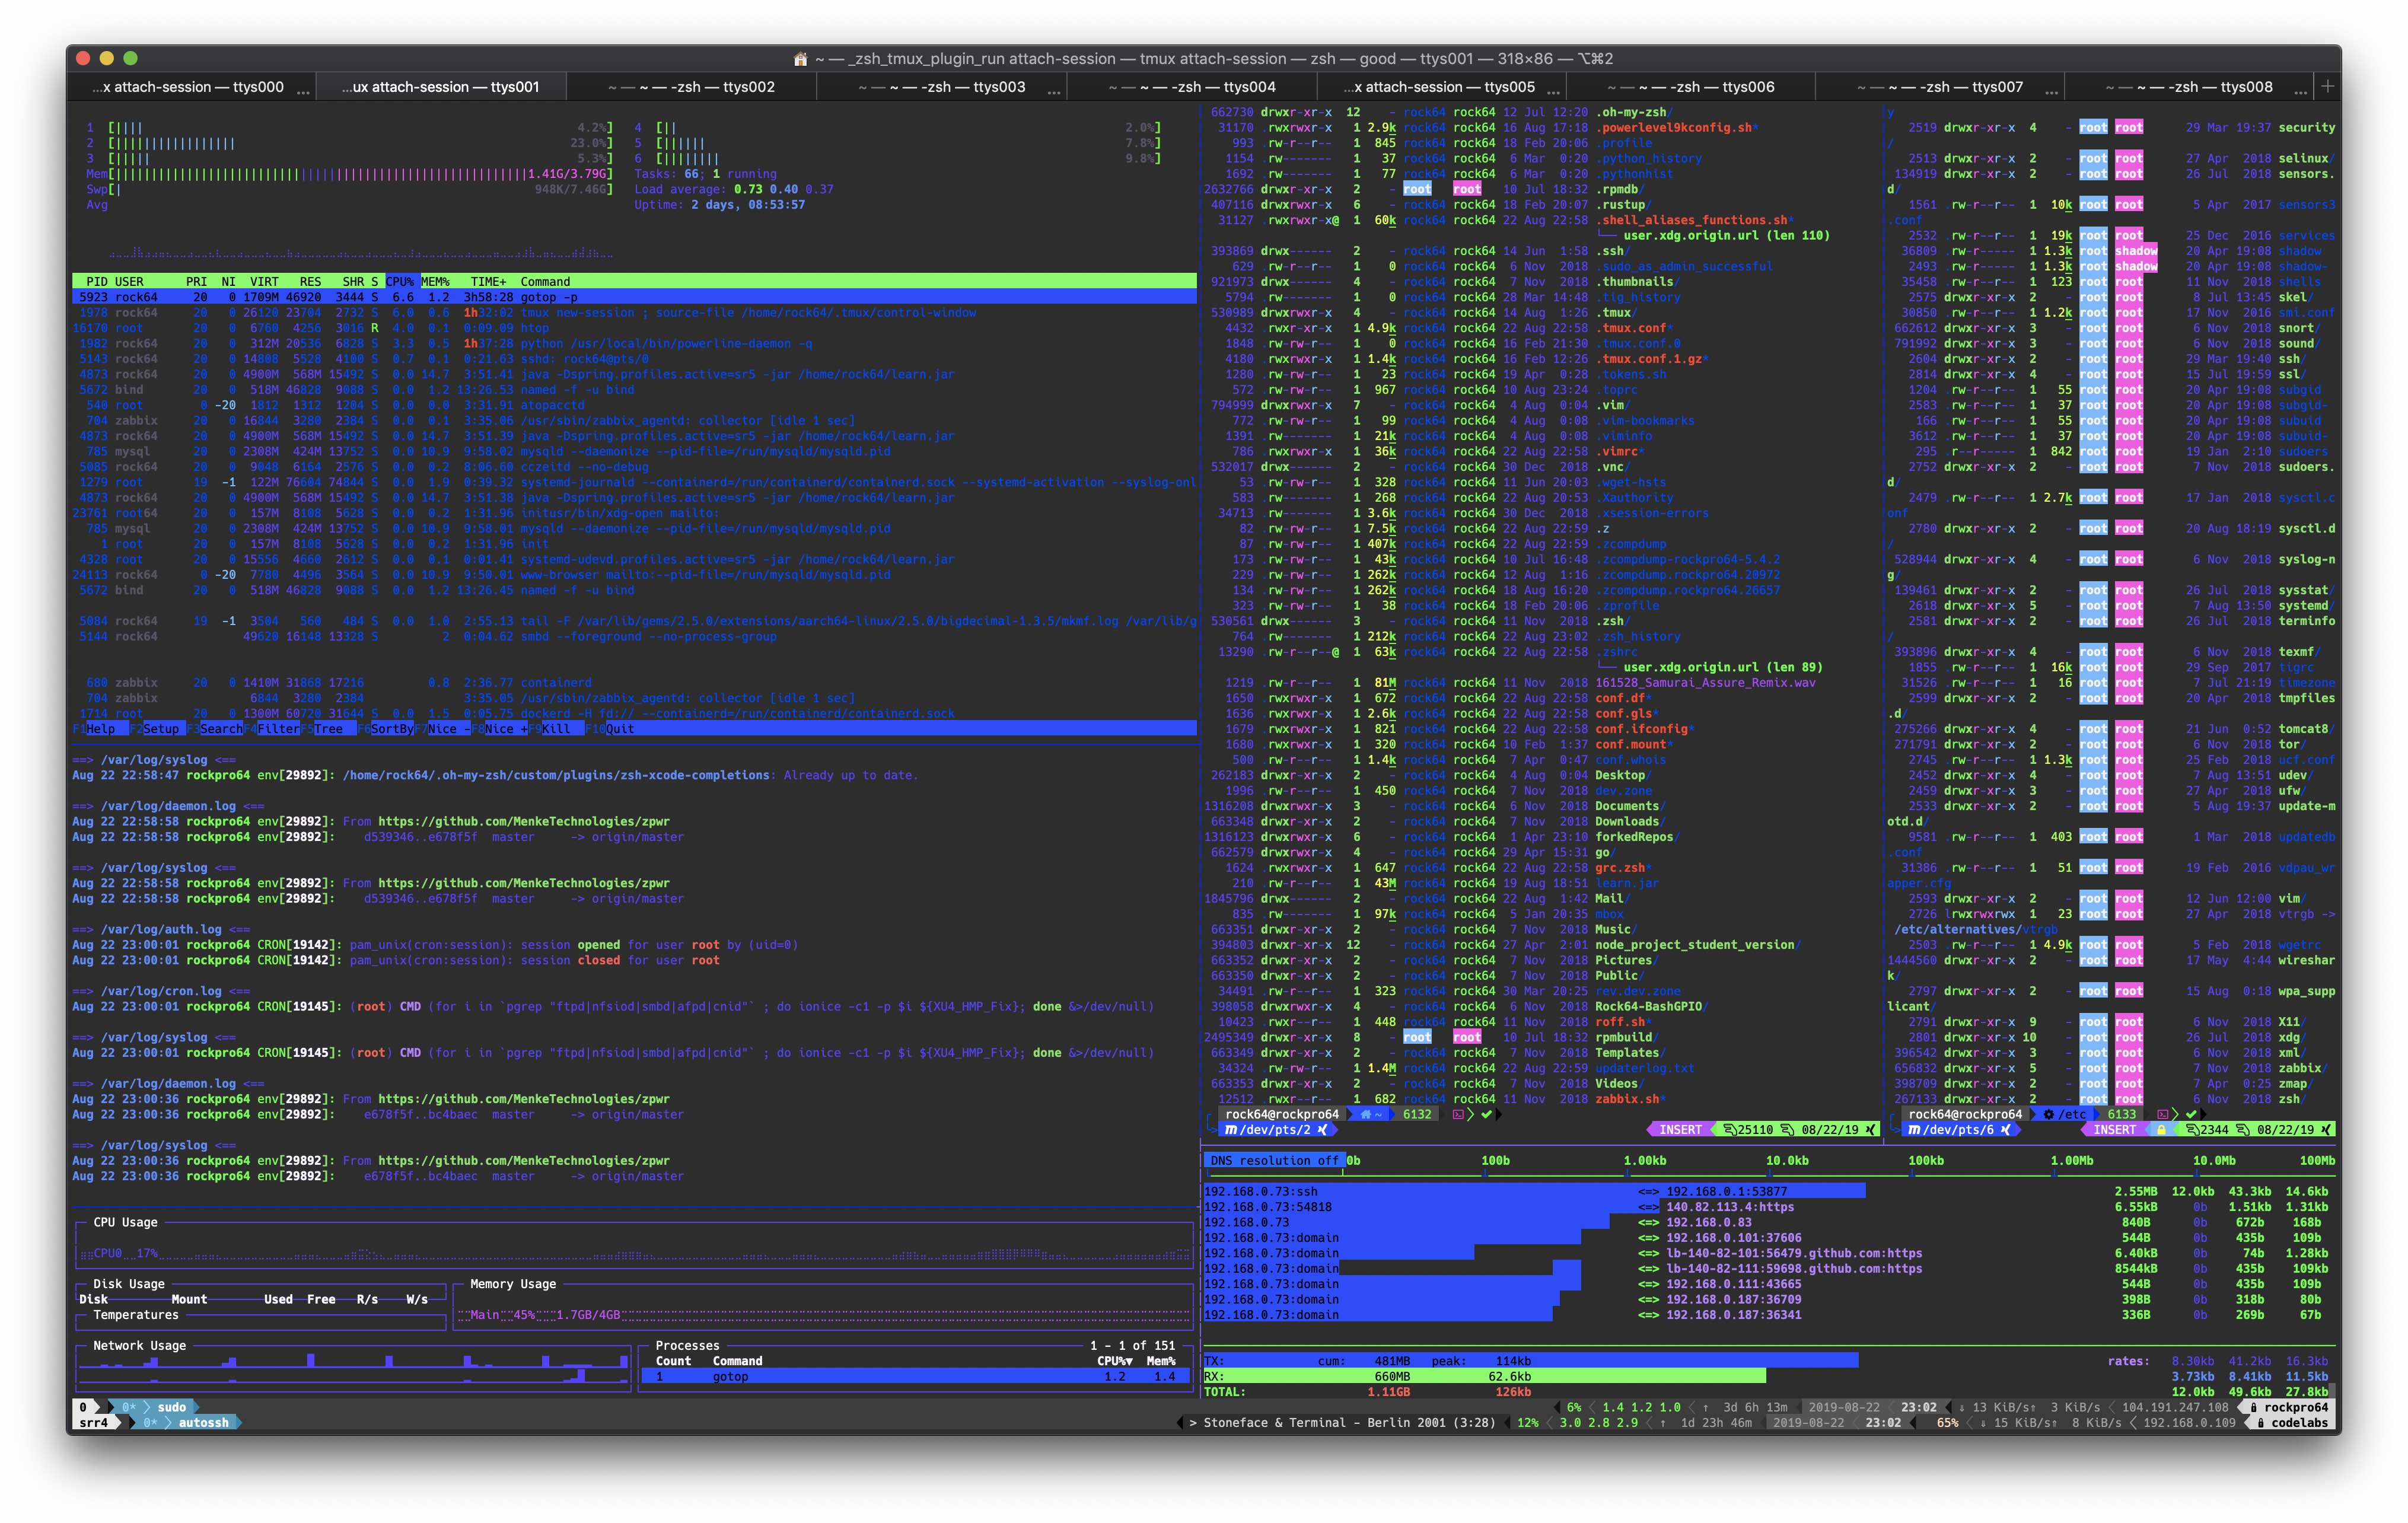Click the green checkmark in /etc shell prompt

(2191, 1114)
